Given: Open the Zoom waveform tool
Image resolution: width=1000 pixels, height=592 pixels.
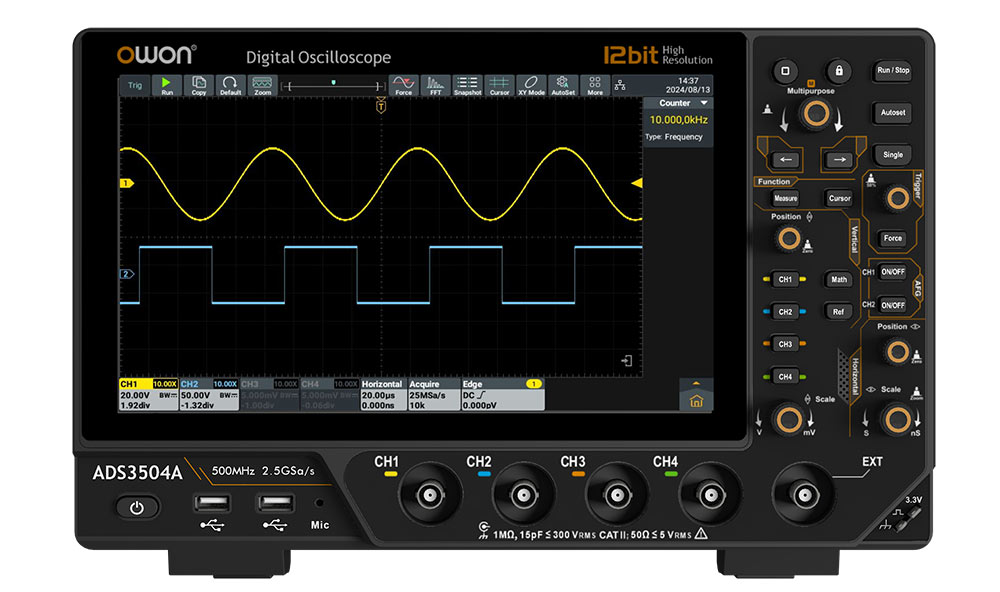Looking at the screenshot, I should [x=262, y=85].
